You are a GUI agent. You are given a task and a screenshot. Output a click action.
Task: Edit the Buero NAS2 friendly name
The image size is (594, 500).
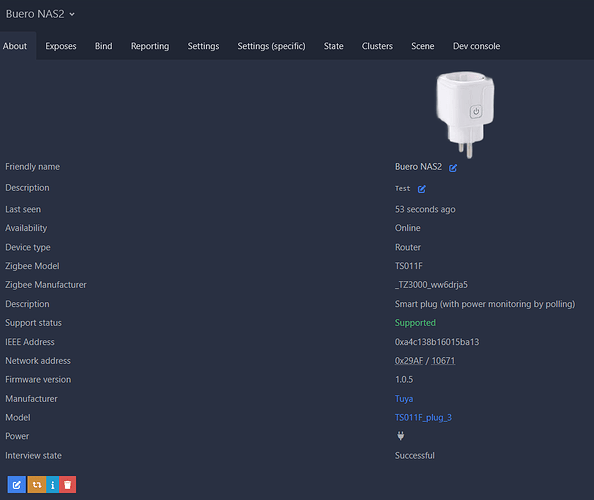tap(453, 167)
